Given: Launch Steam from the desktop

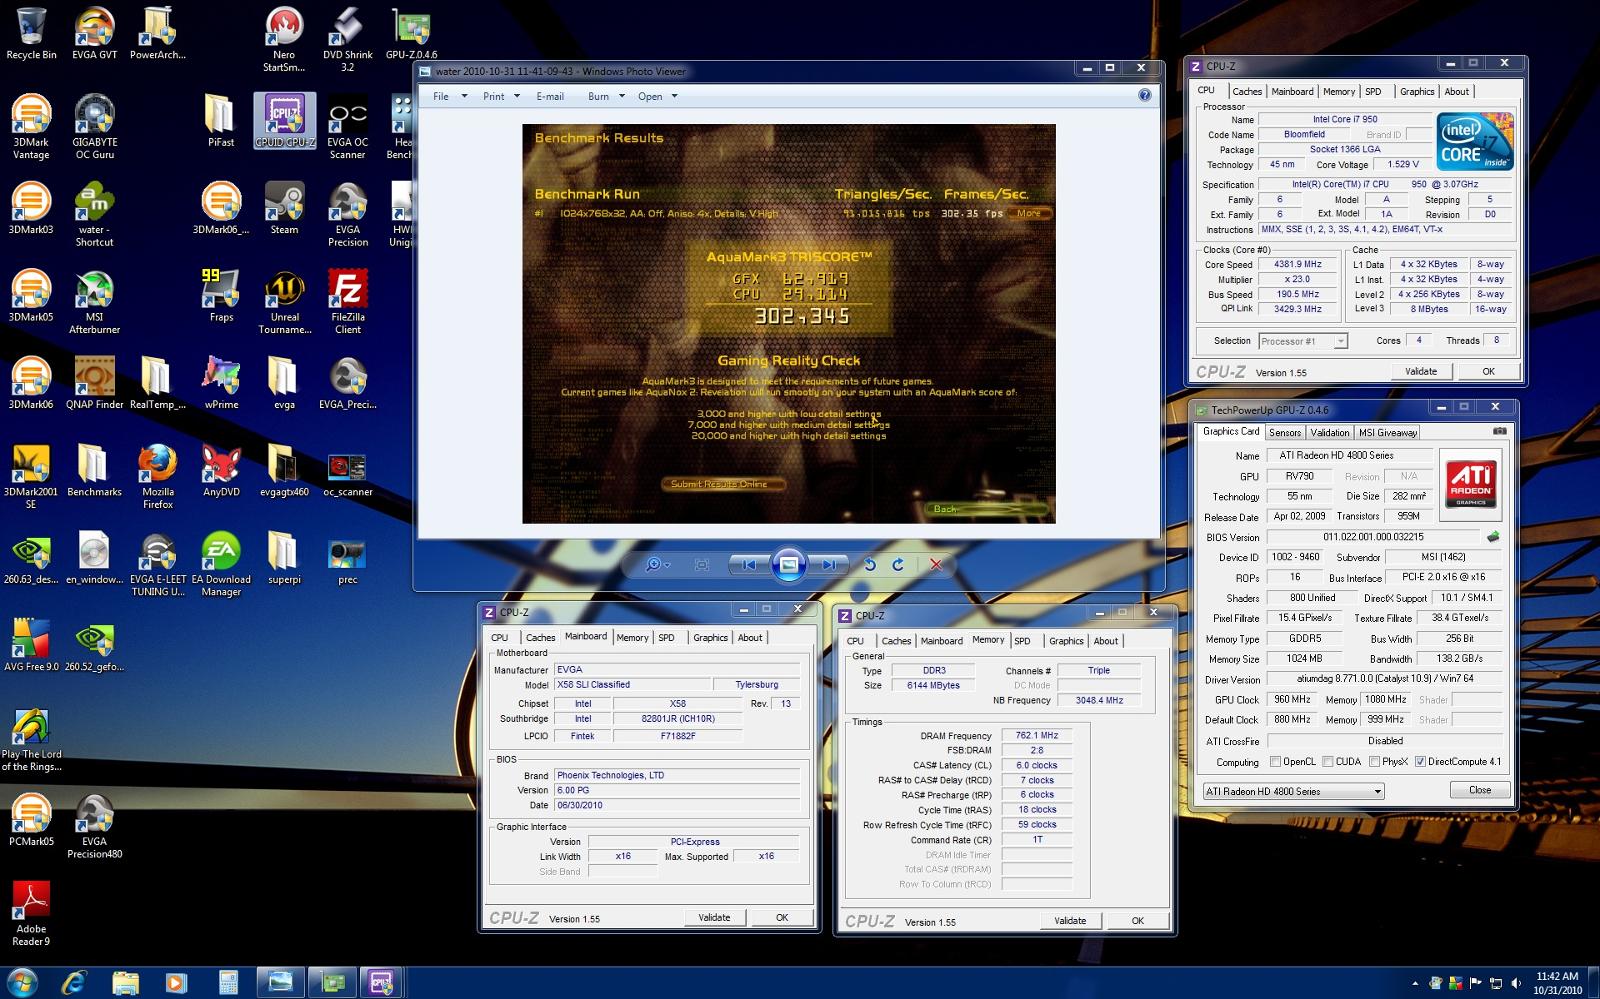Looking at the screenshot, I should pyautogui.click(x=284, y=208).
